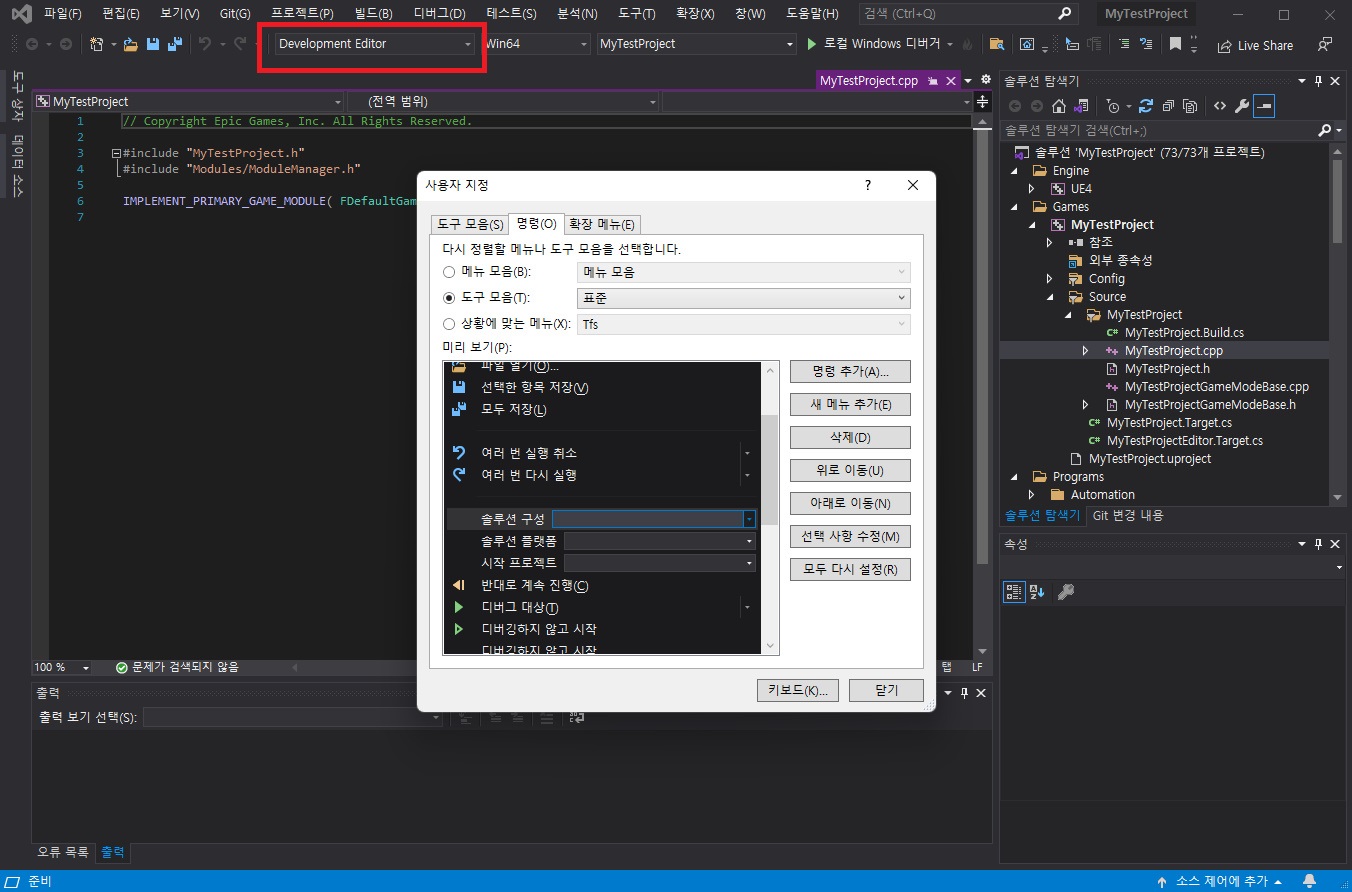The height and width of the screenshot is (892, 1352).
Task: Open the 디버그(D) menu
Action: (x=439, y=14)
